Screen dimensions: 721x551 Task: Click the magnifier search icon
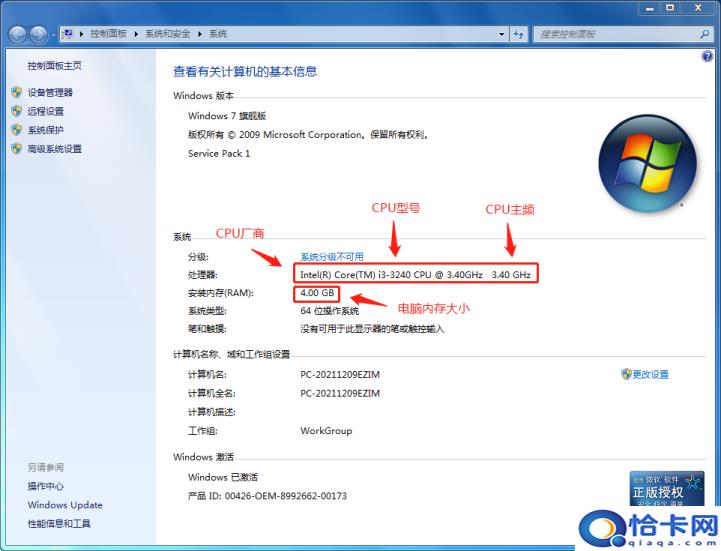coord(704,34)
